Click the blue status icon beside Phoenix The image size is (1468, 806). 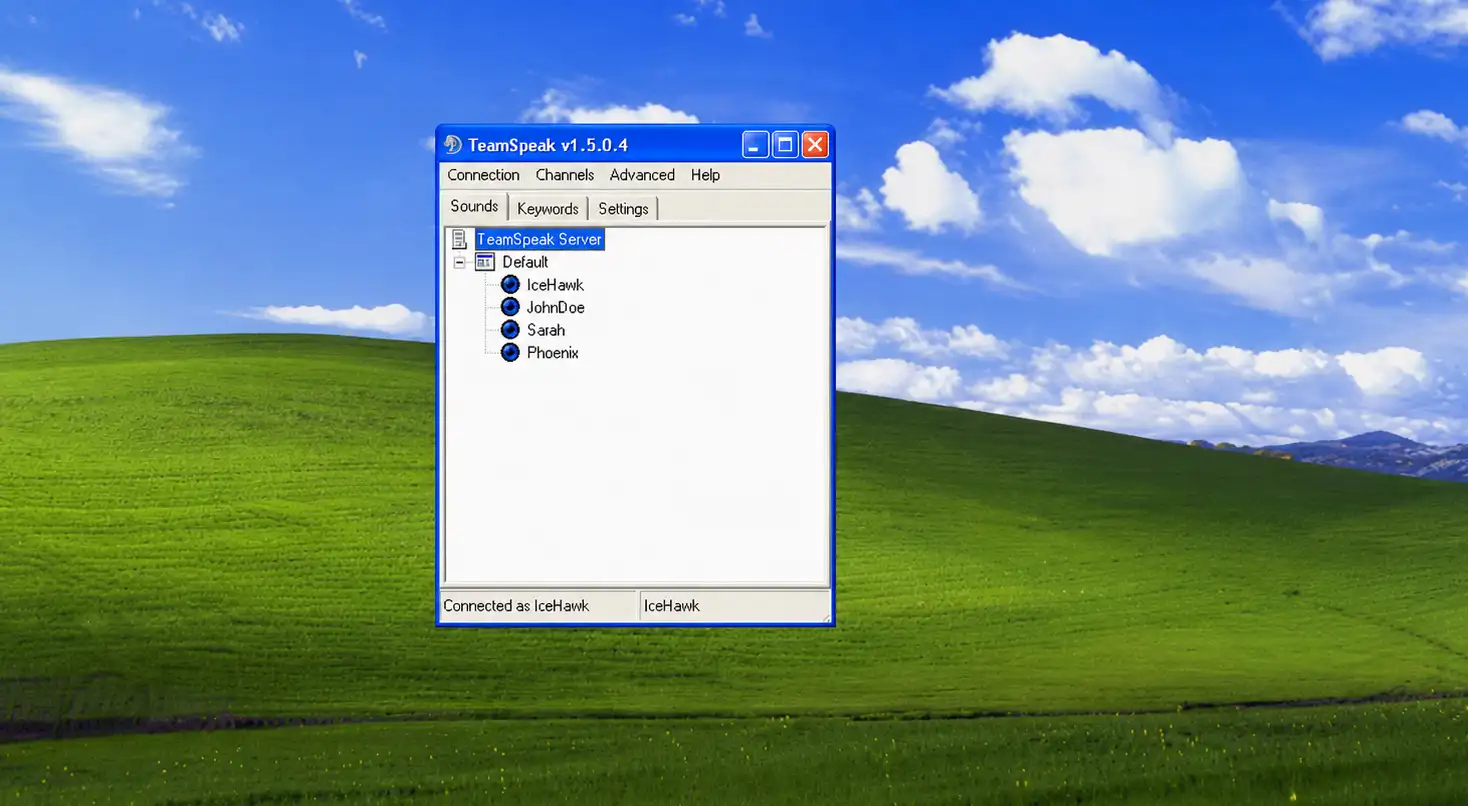[510, 352]
